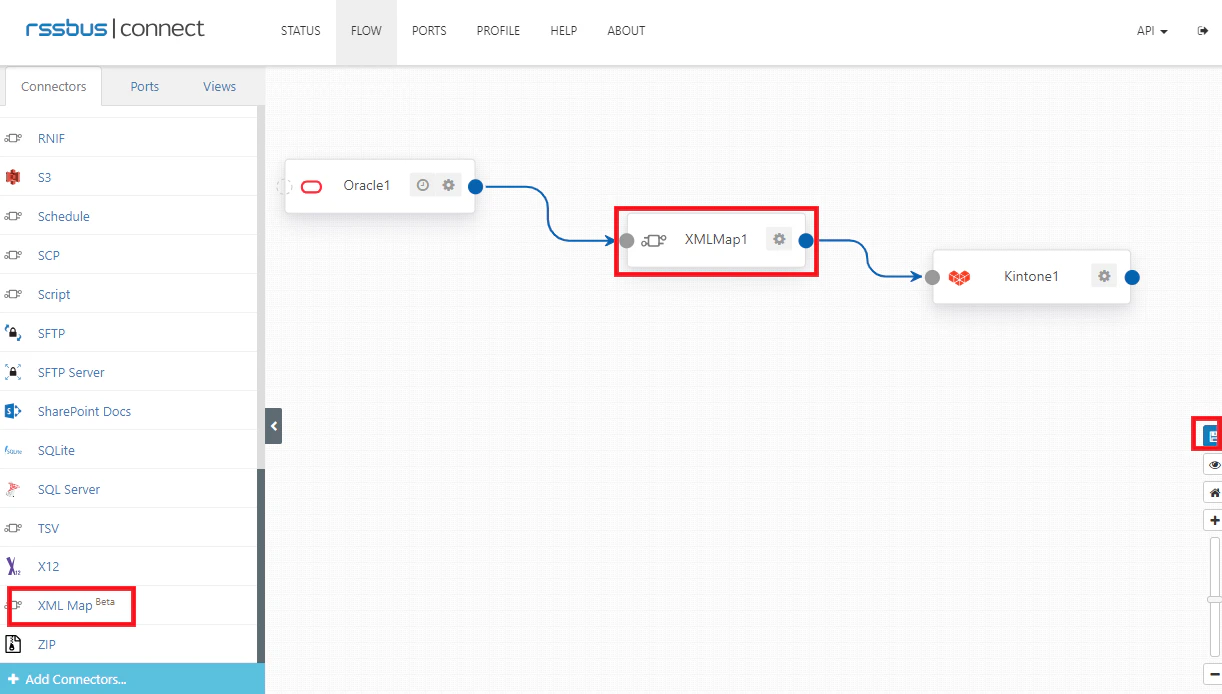Select the Oracle1 node label
The height and width of the screenshot is (694, 1222).
pos(367,185)
